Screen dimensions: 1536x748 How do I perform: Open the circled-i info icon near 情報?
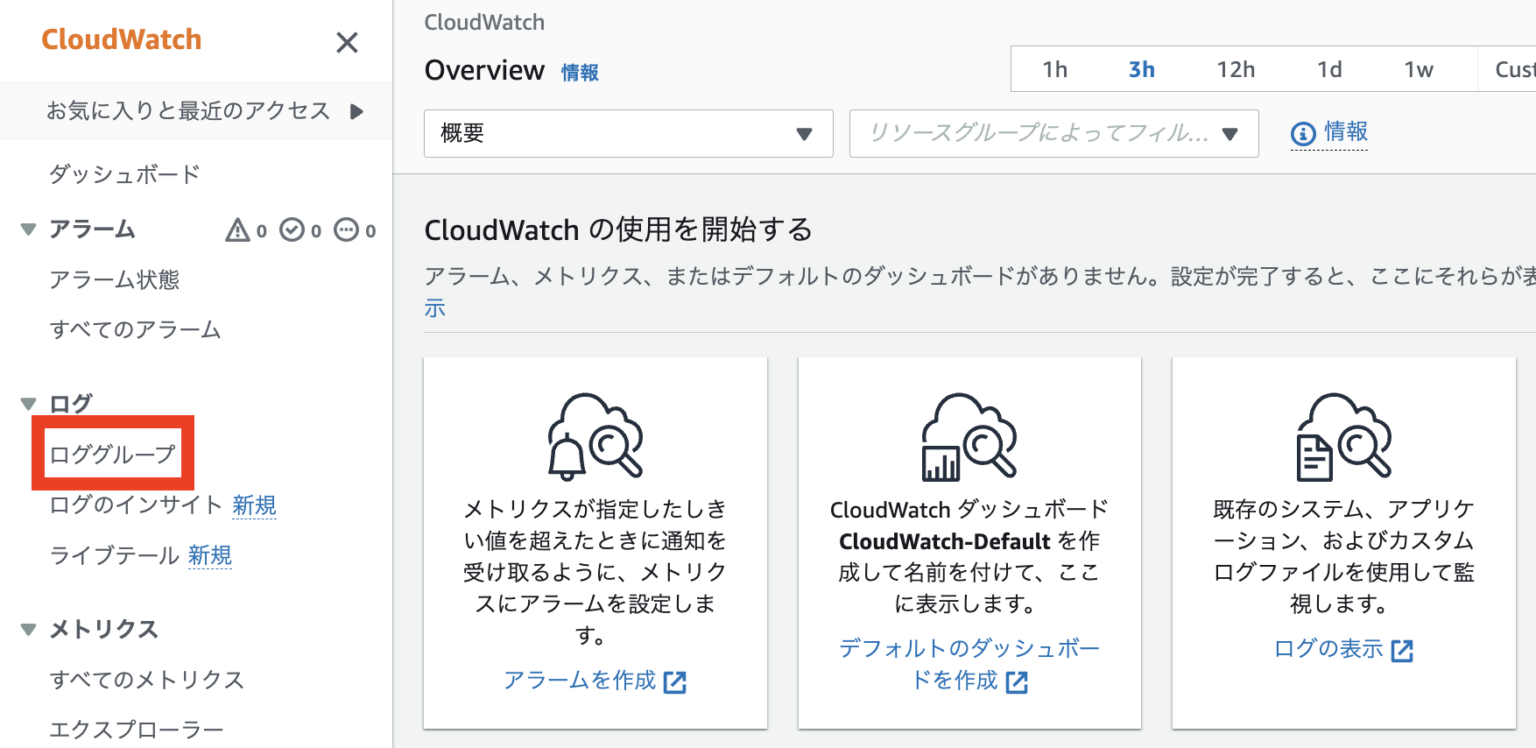click(x=1303, y=133)
